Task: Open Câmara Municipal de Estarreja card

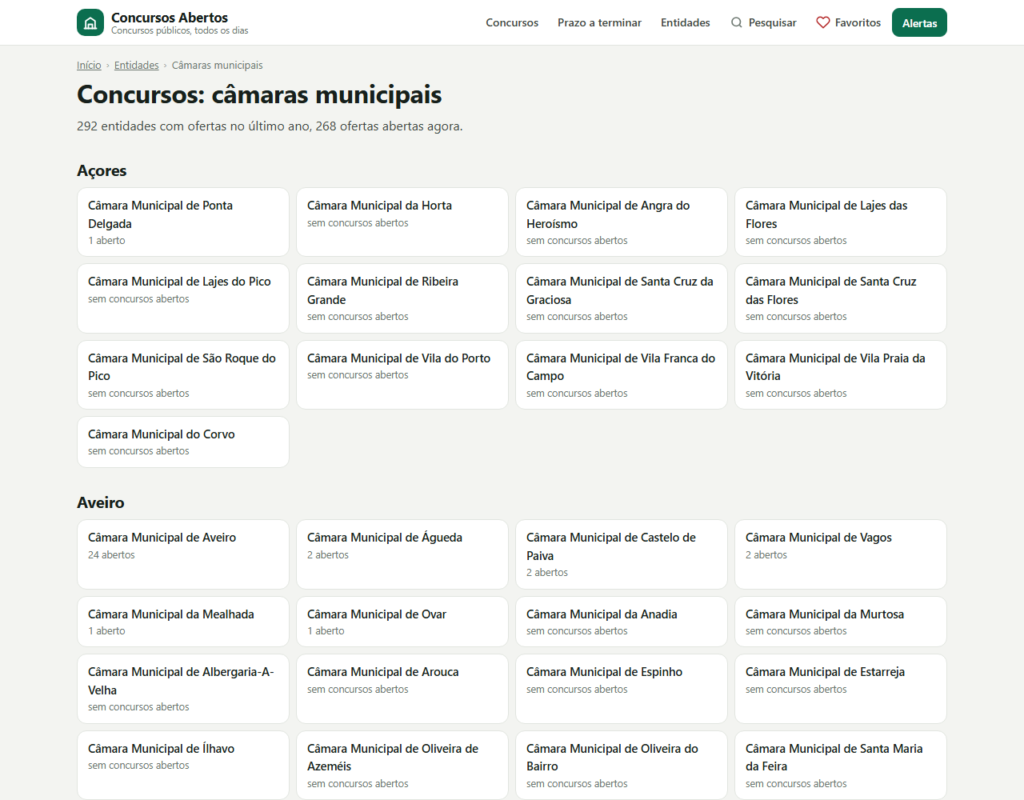Action: click(x=840, y=689)
